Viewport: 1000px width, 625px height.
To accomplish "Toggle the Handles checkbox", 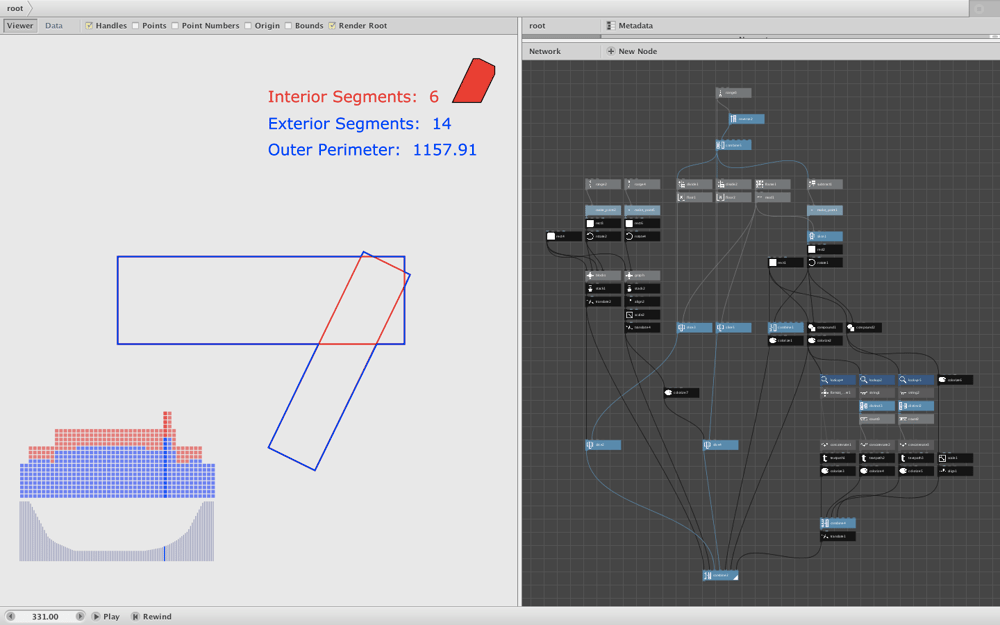I will pos(89,26).
